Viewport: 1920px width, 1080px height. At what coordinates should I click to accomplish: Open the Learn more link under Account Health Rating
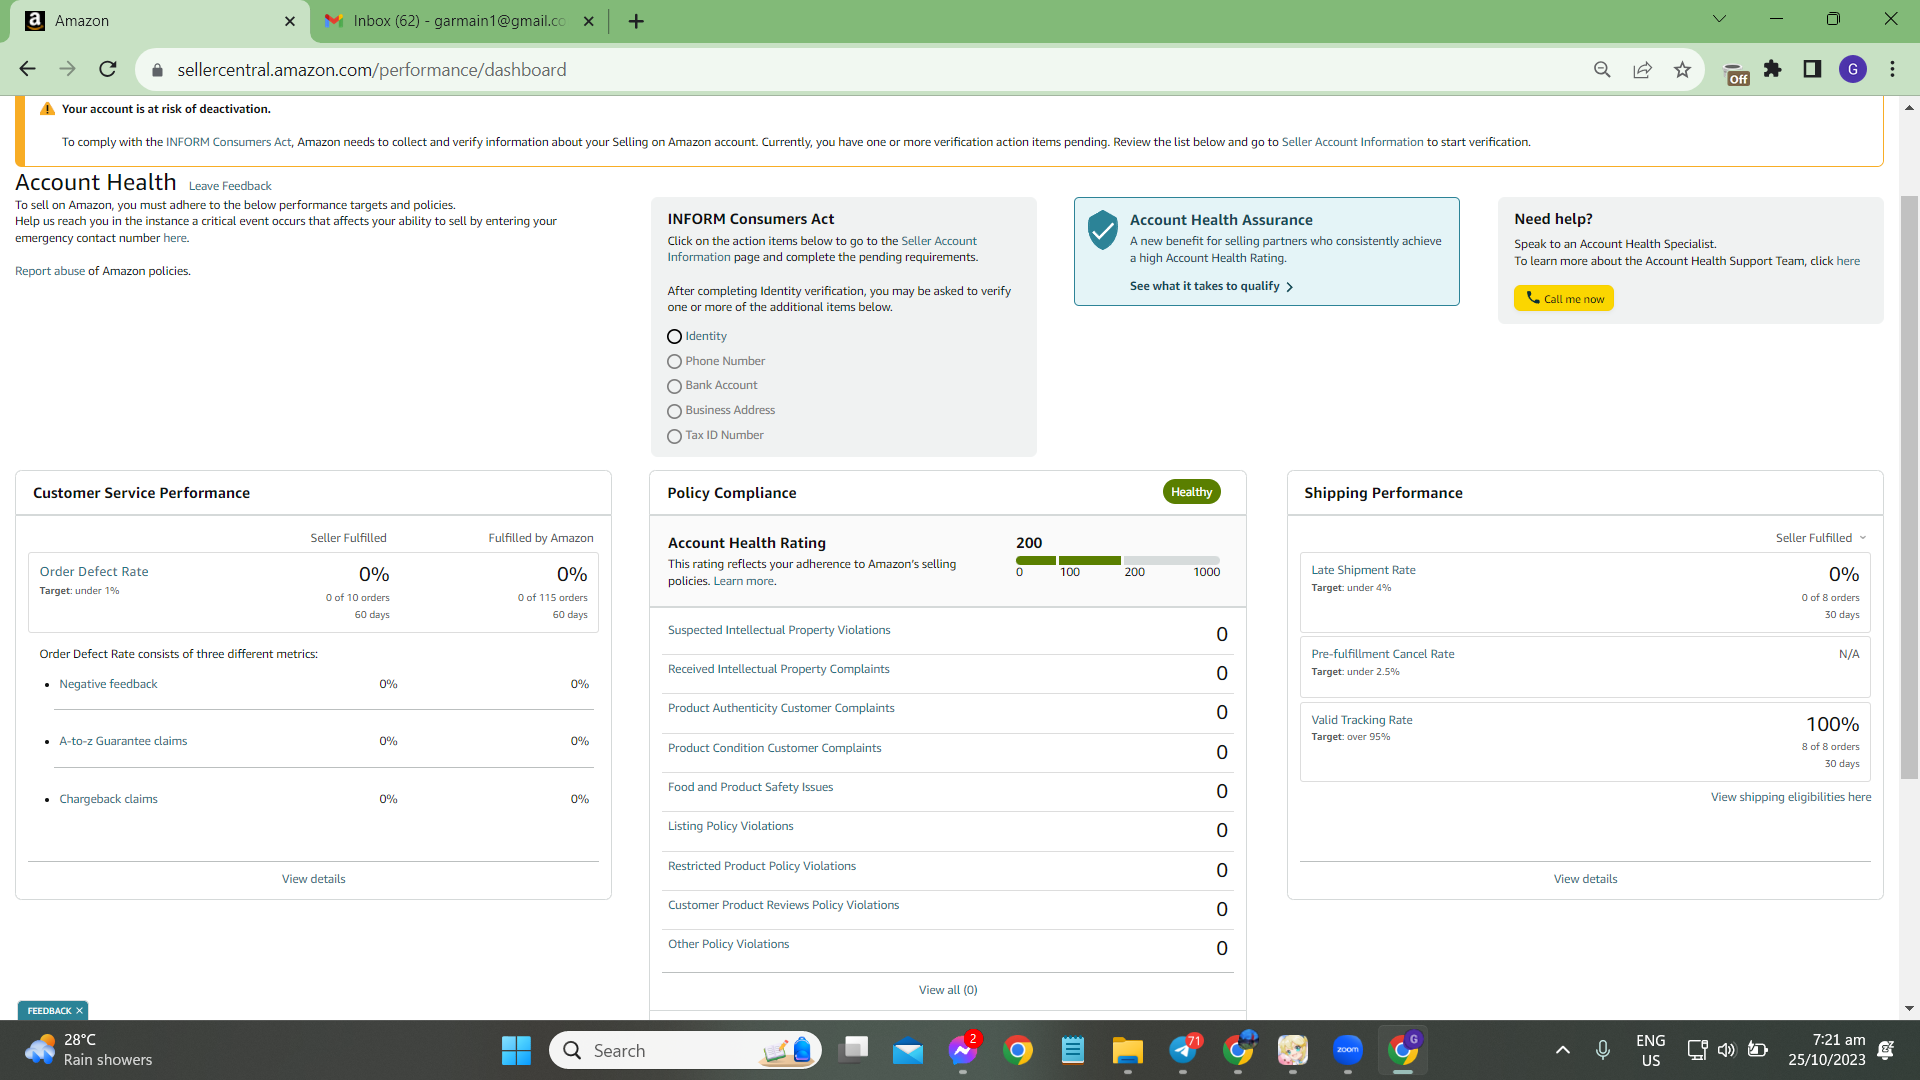point(744,581)
